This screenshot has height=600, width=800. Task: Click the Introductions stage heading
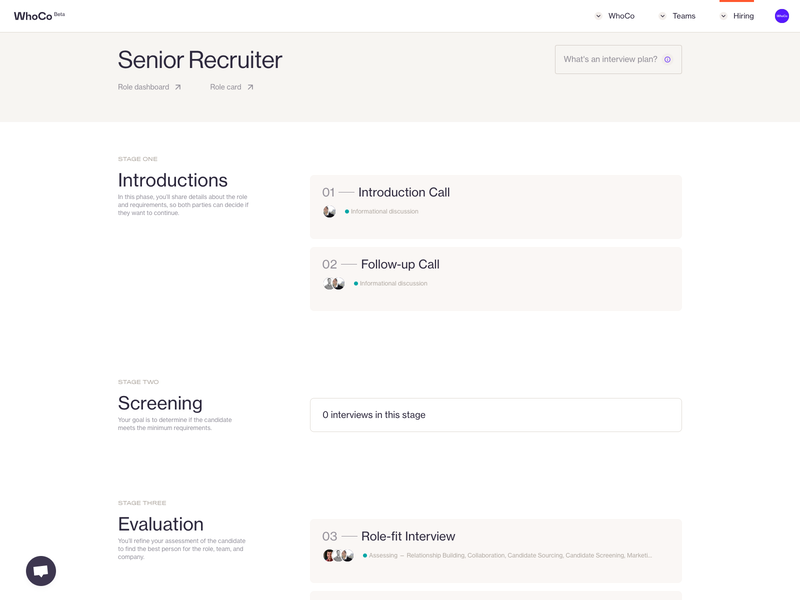point(172,180)
